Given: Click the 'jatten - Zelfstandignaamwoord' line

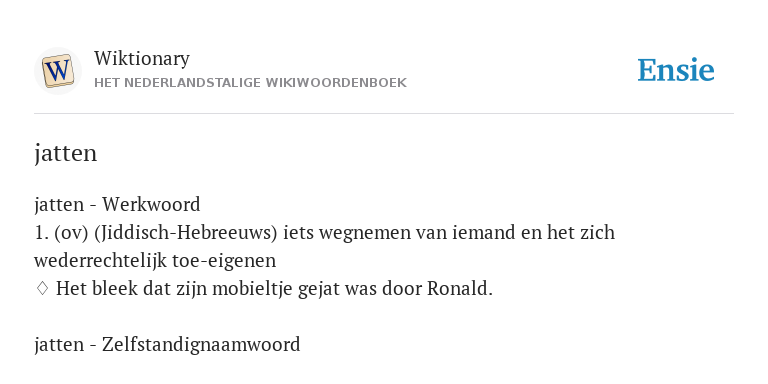Looking at the screenshot, I should pyautogui.click(x=167, y=345).
